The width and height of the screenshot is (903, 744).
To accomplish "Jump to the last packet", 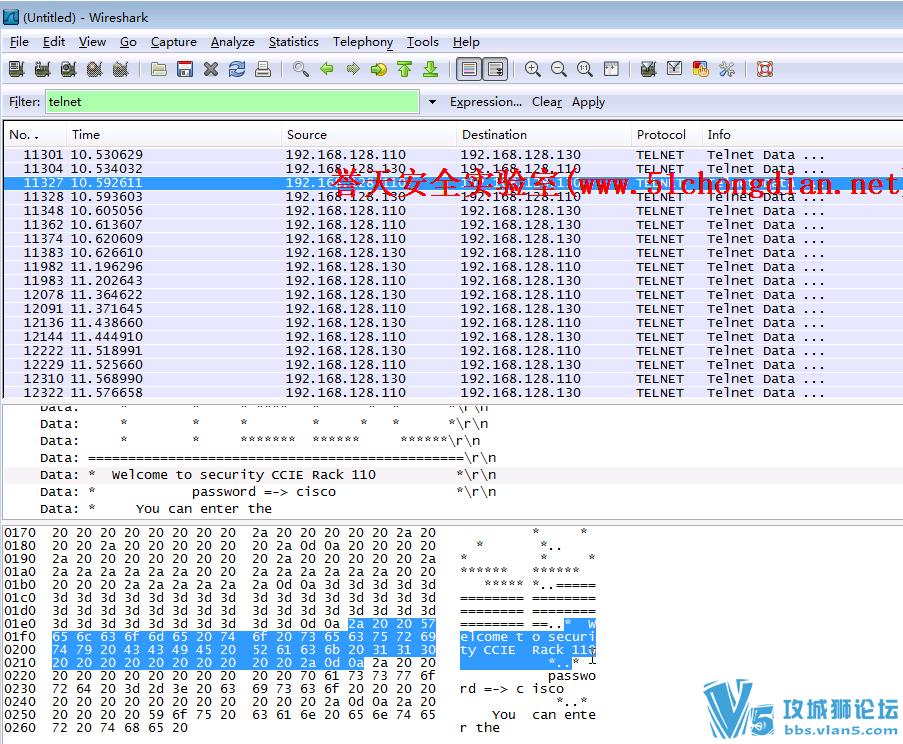I will [430, 69].
